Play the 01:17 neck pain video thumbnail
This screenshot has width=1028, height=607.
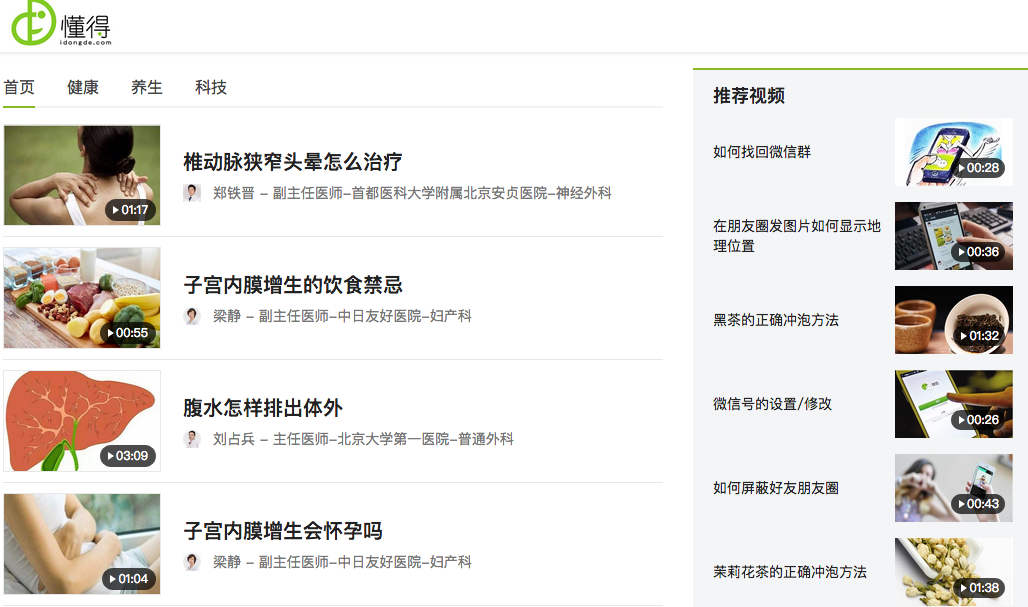pyautogui.click(x=82, y=175)
